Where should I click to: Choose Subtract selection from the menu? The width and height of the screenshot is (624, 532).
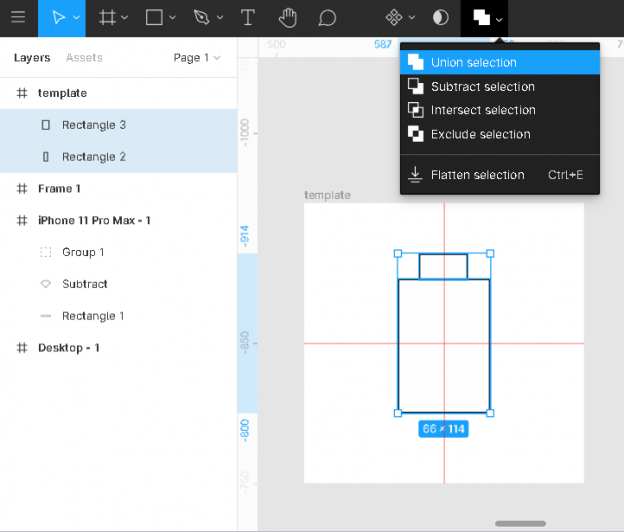[482, 87]
